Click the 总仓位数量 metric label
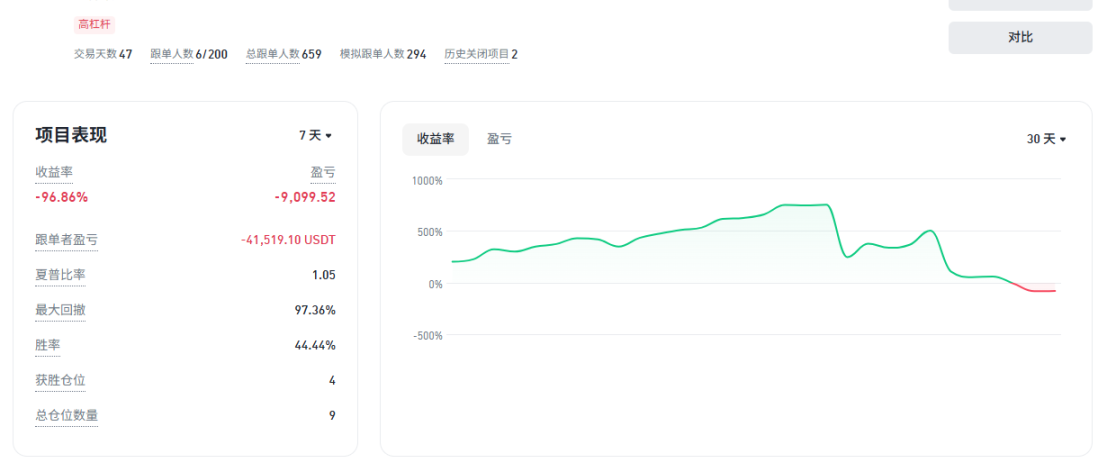 (67, 416)
